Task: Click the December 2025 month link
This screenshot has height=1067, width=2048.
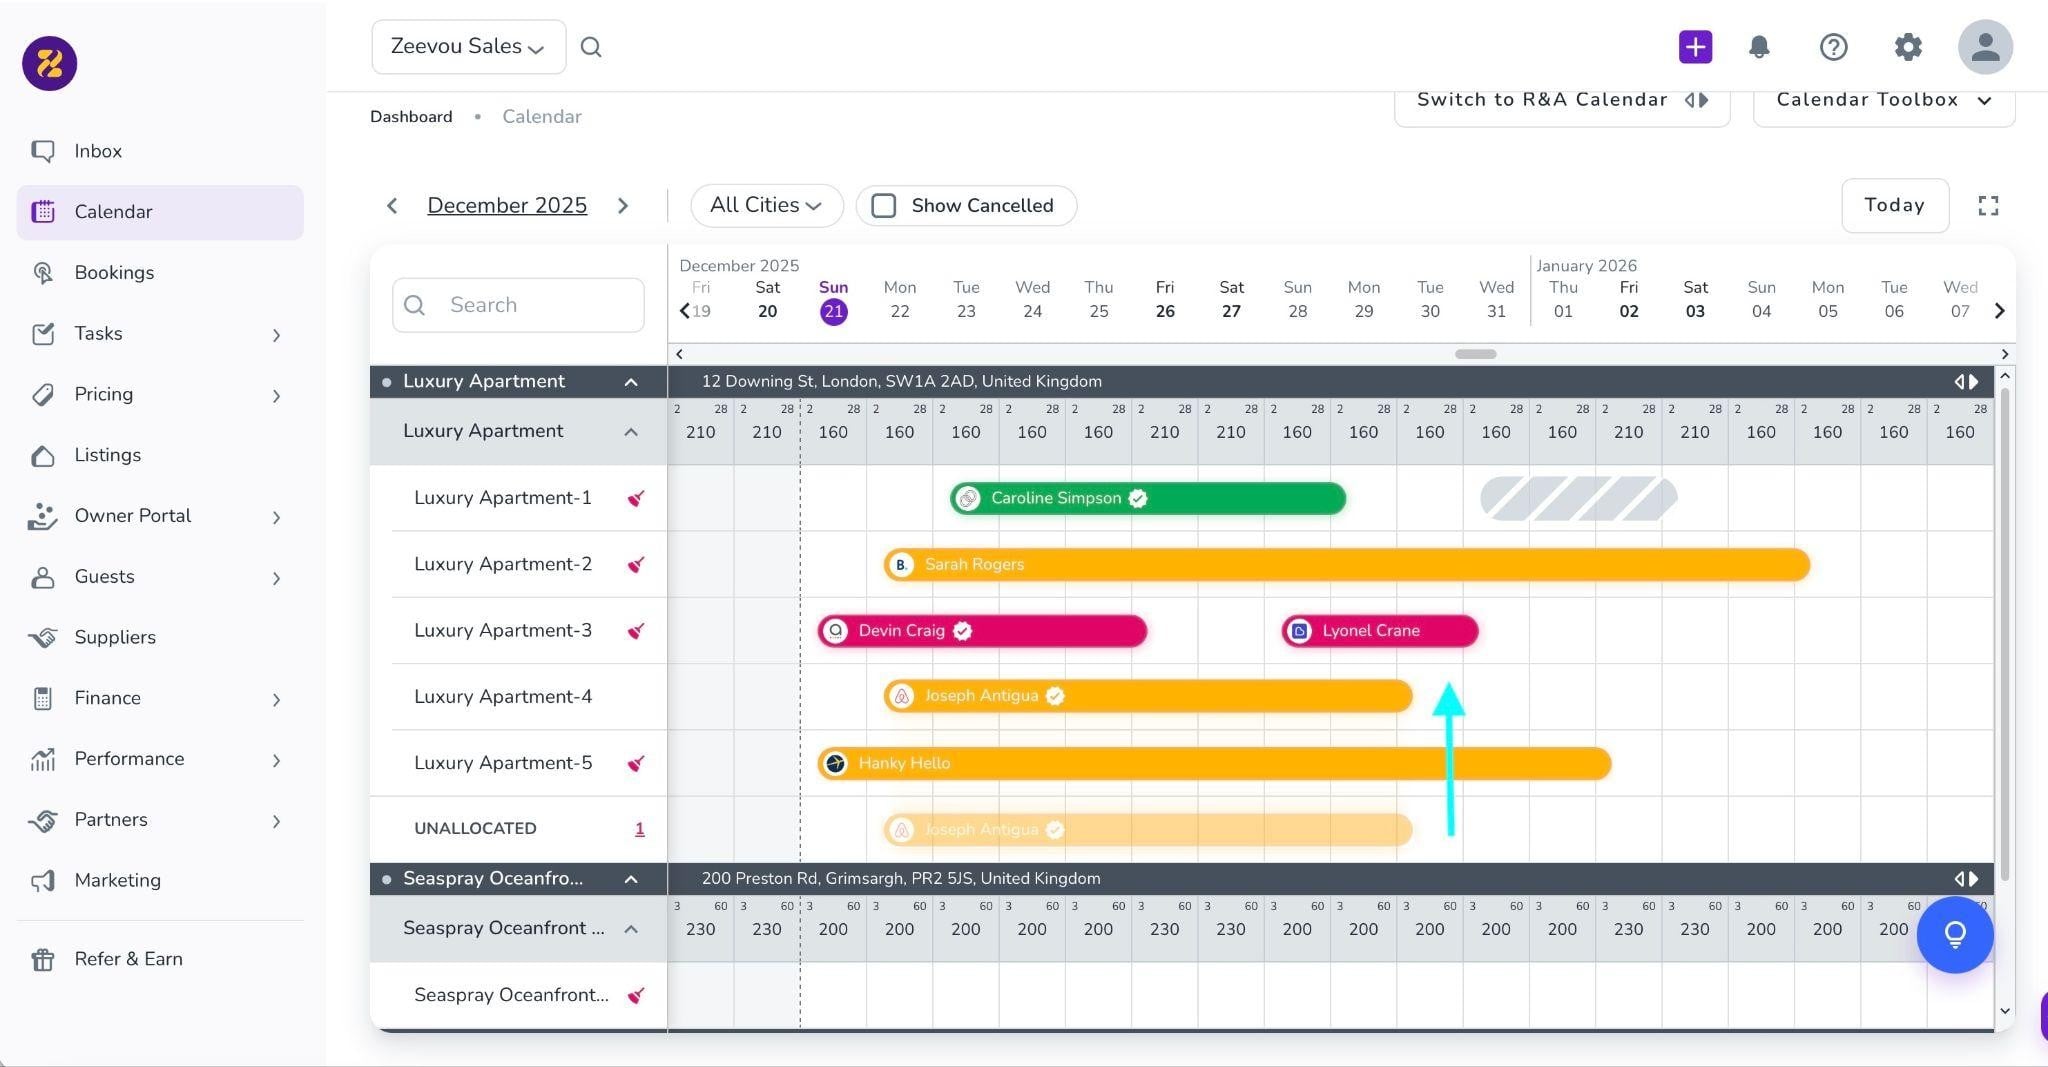Action: [x=507, y=206]
